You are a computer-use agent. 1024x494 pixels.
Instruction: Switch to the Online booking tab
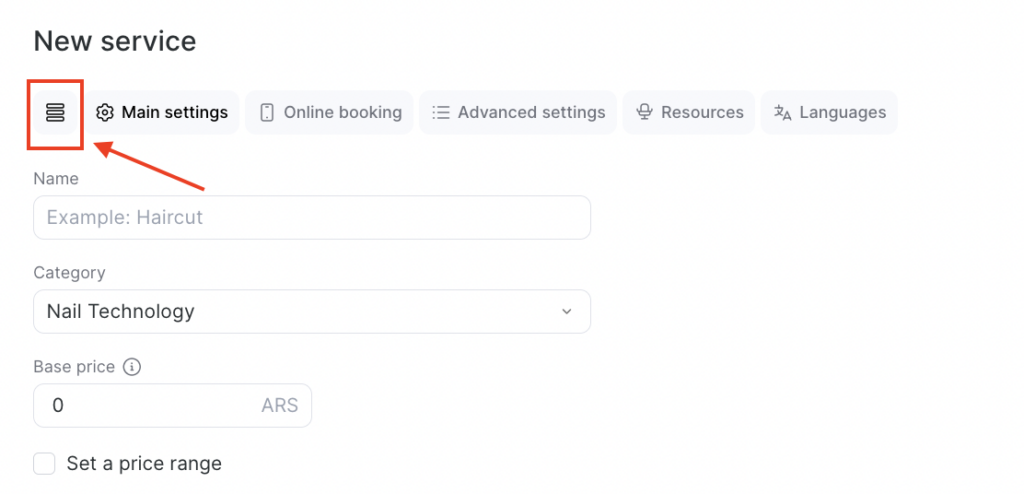pyautogui.click(x=342, y=113)
